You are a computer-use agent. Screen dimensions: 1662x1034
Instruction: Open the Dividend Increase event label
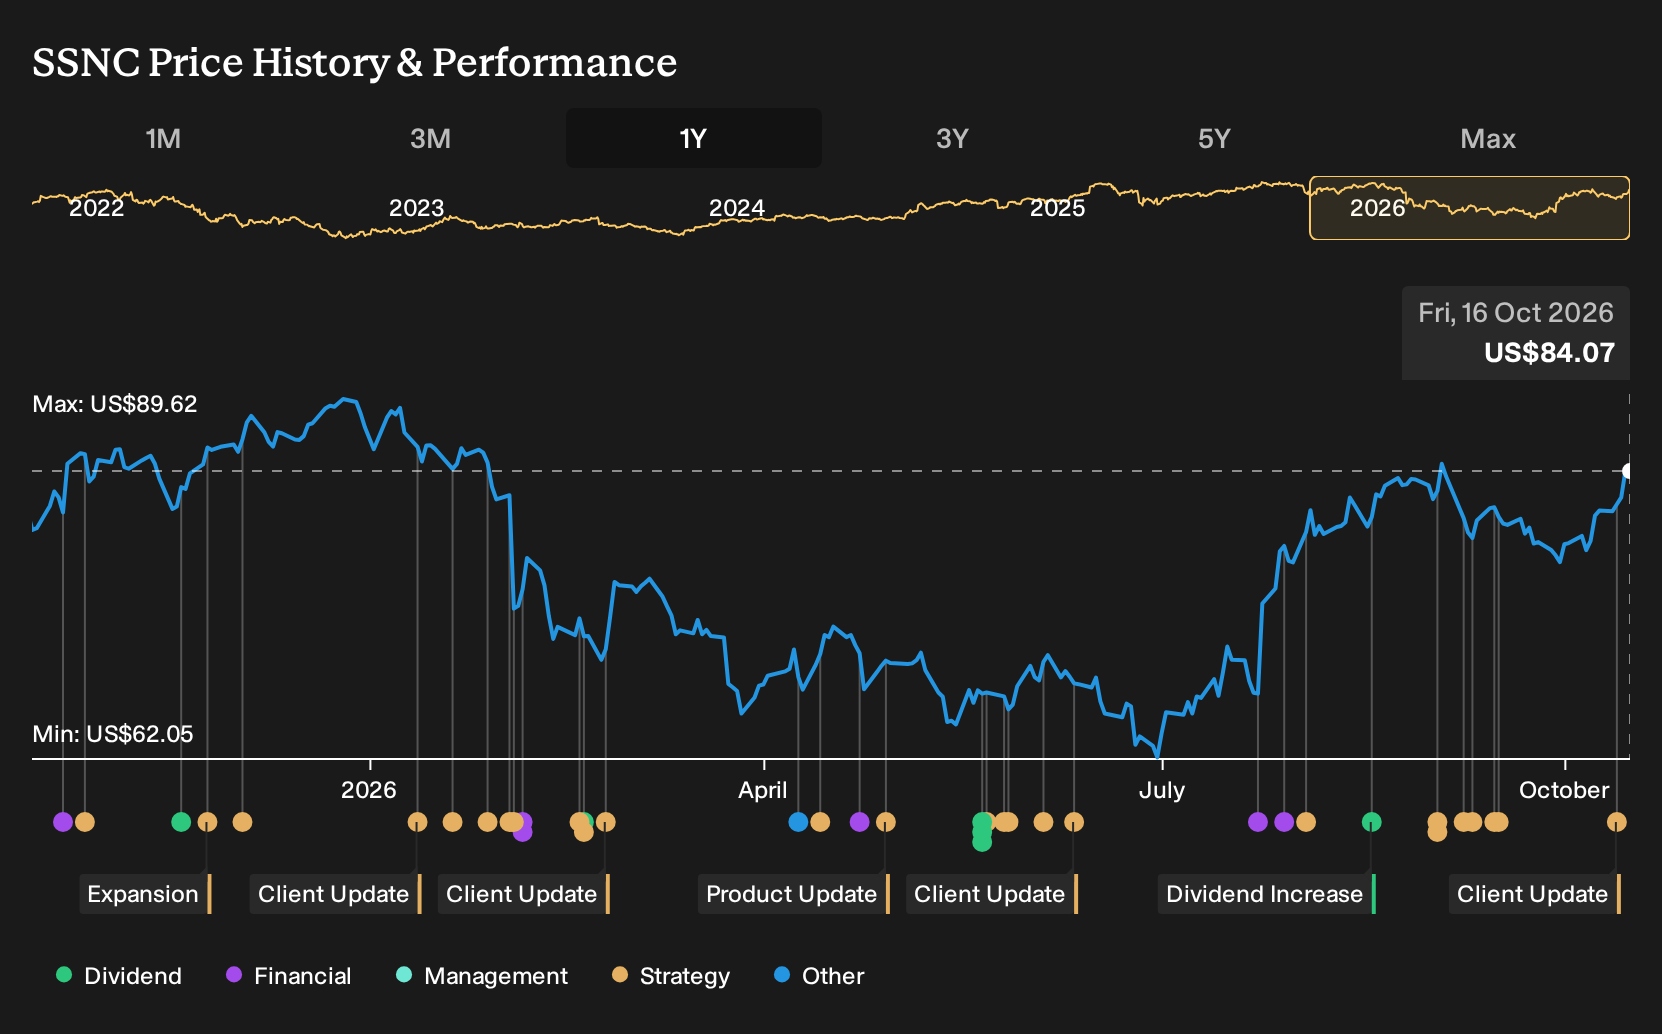point(1267,894)
